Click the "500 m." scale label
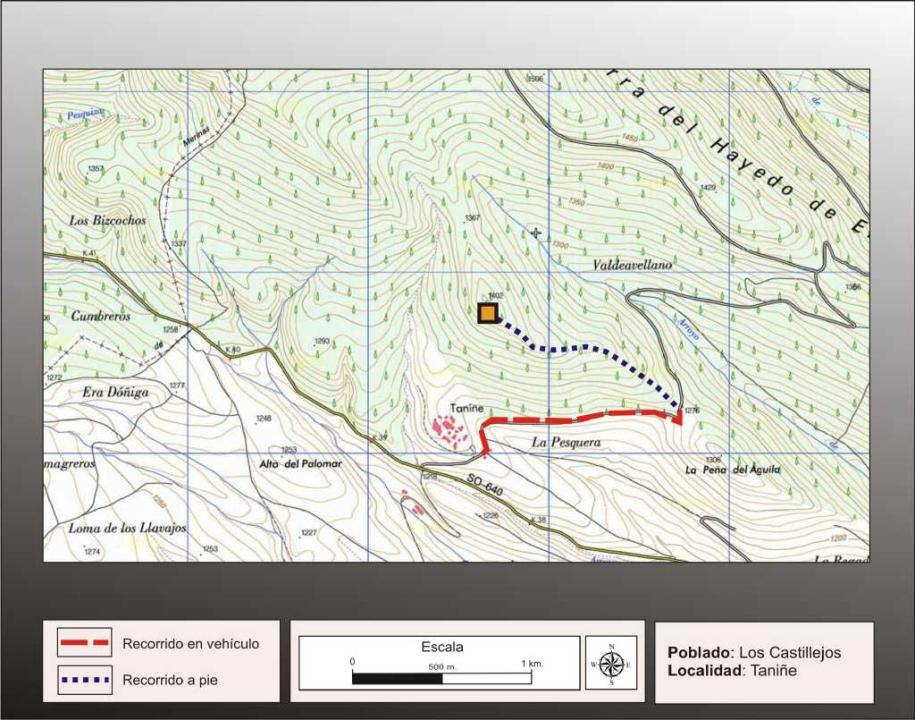The width and height of the screenshot is (915, 720). coord(442,666)
